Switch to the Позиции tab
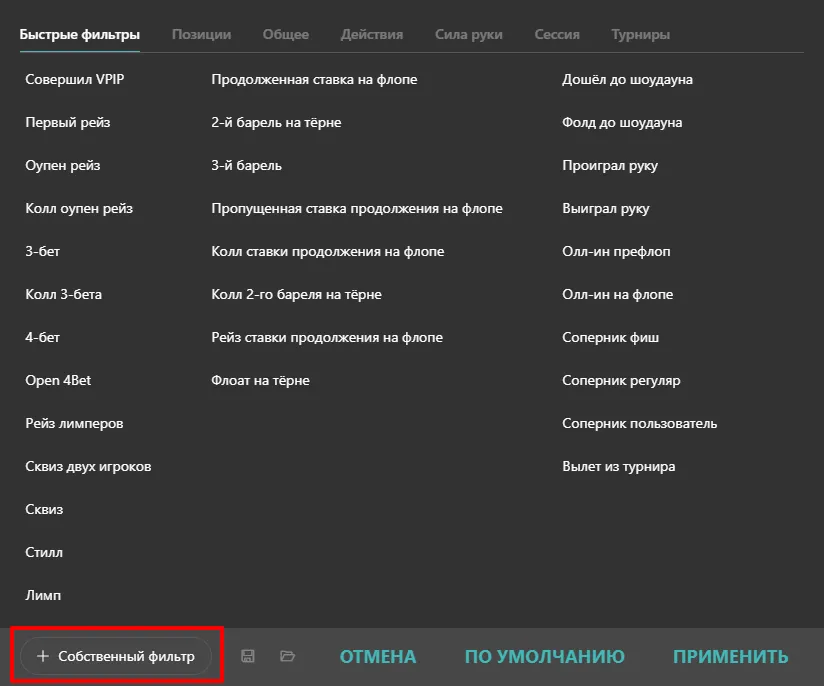This screenshot has width=824, height=686. [201, 34]
